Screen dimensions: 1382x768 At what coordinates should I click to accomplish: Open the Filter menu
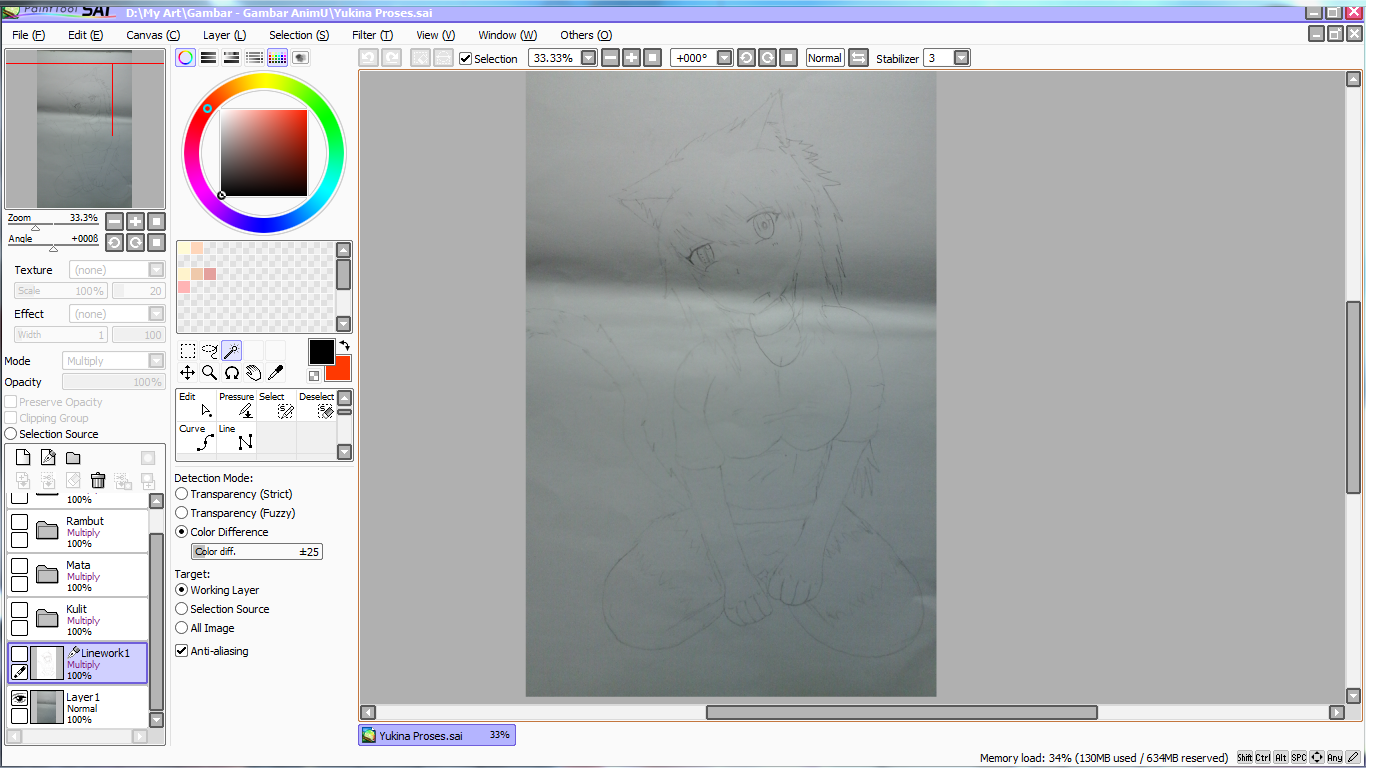click(372, 35)
